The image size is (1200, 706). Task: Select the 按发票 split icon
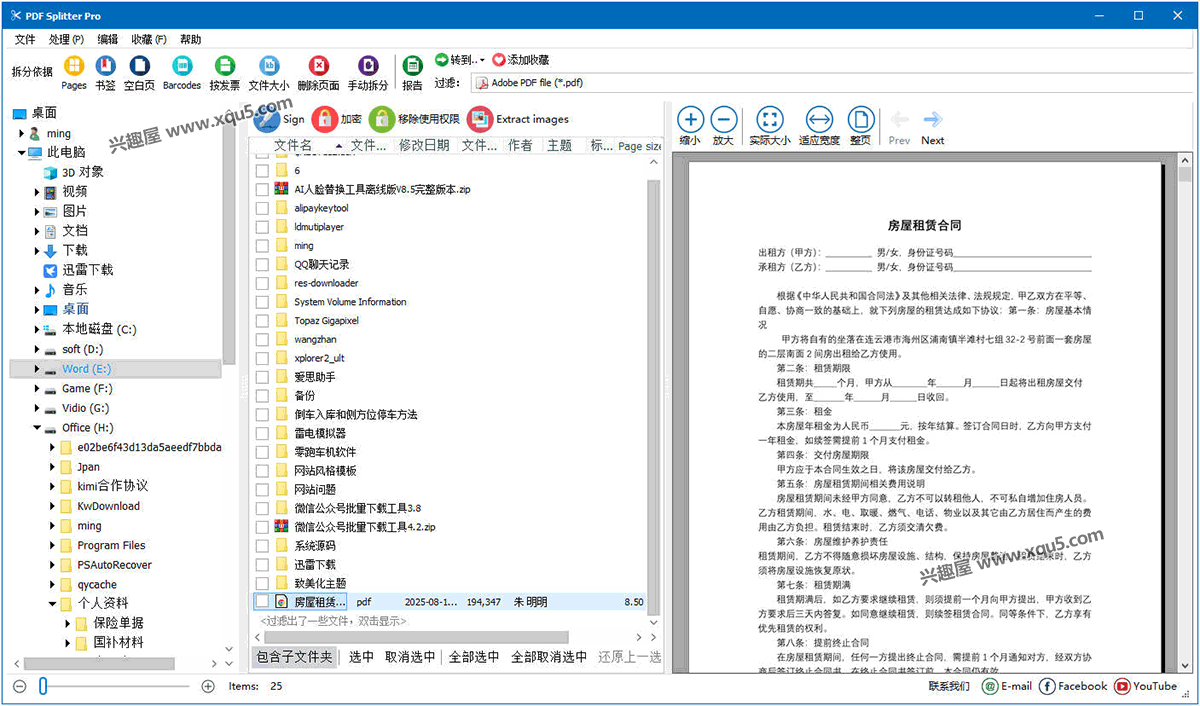tap(226, 66)
